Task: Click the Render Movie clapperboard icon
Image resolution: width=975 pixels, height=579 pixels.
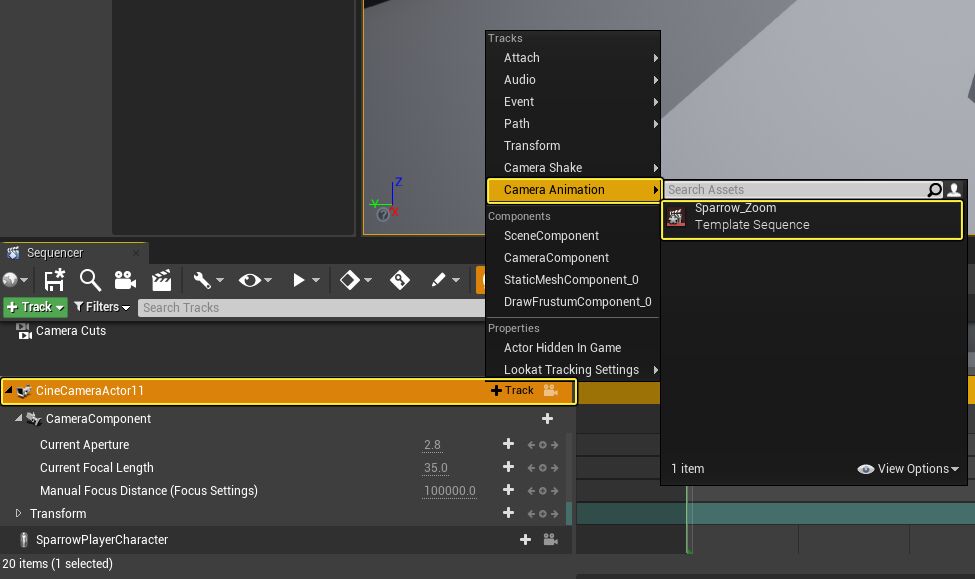Action: [x=161, y=281]
